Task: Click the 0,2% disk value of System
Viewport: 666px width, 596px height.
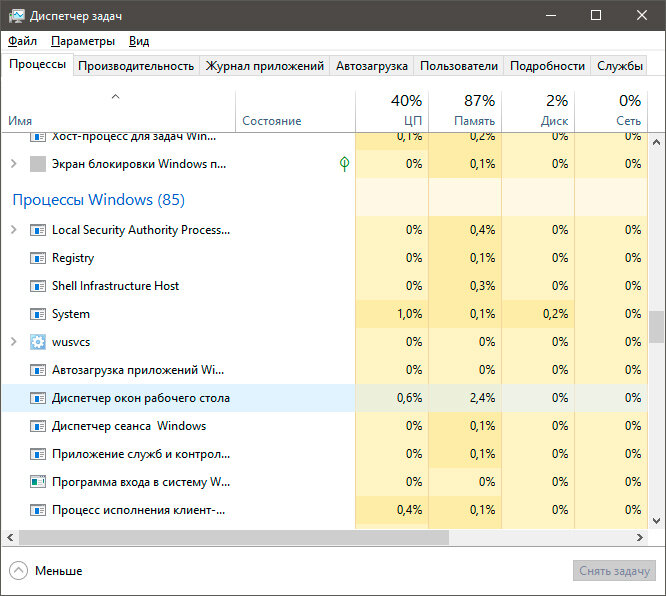Action: click(x=556, y=314)
